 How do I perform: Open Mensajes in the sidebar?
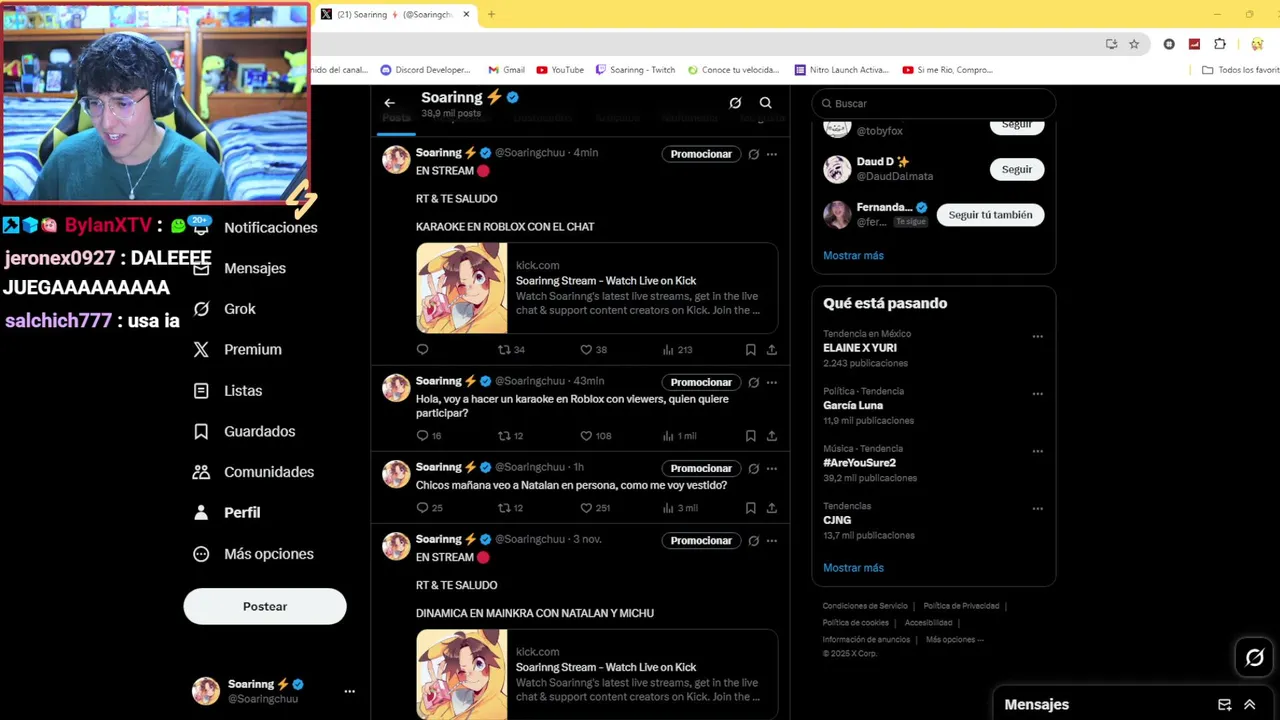pyautogui.click(x=240, y=268)
